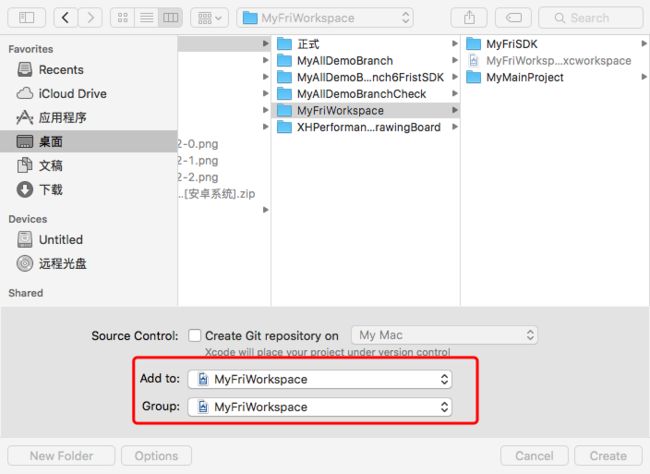Go back with the left chevron button
Image resolution: width=650 pixels, height=474 pixels.
click(65, 18)
